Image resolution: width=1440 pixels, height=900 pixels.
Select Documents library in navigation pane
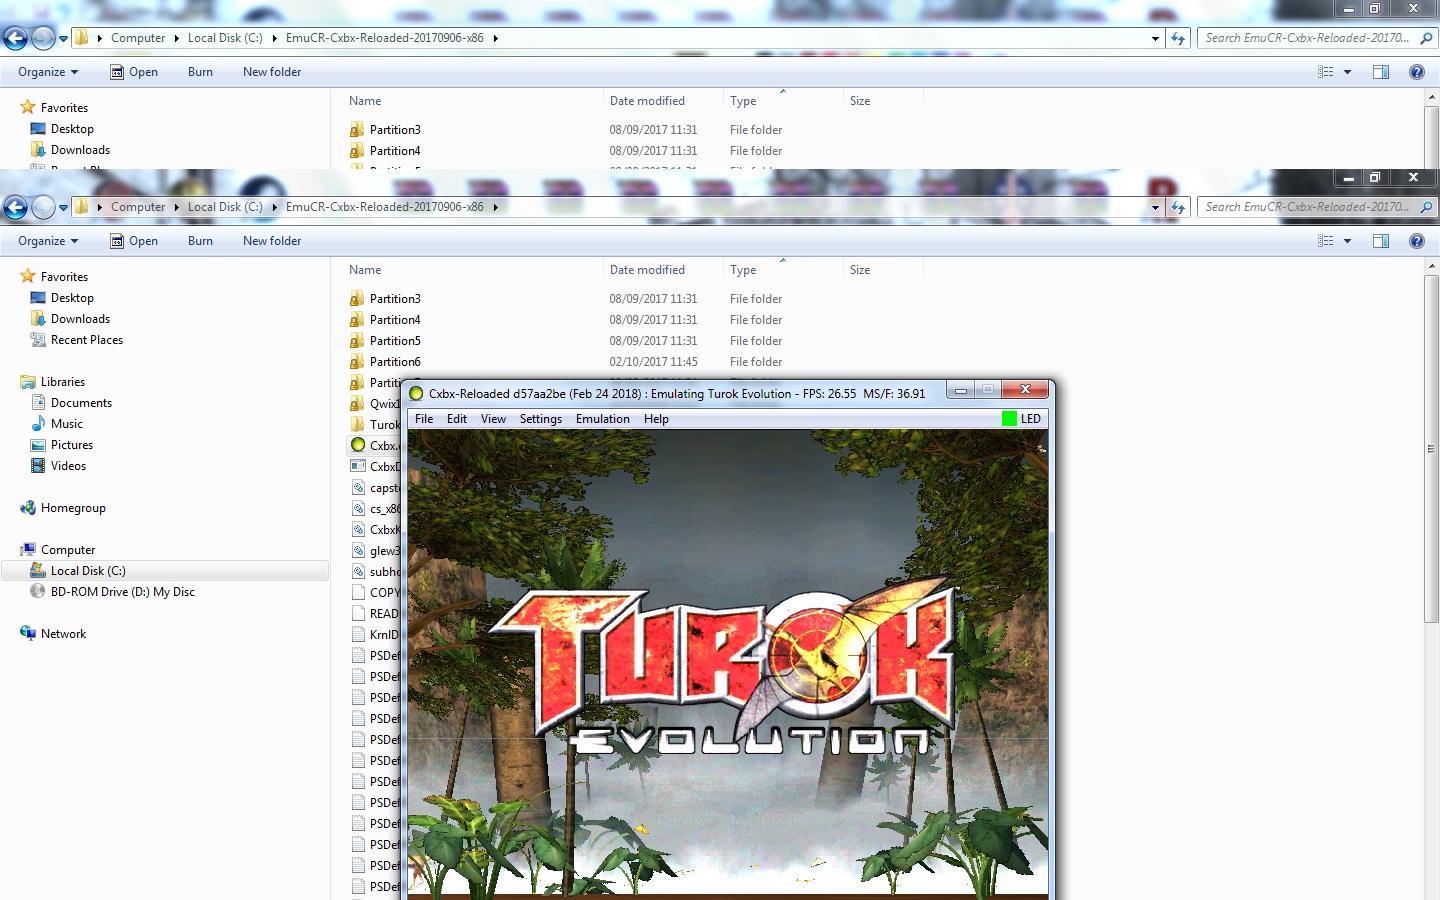pyautogui.click(x=81, y=403)
